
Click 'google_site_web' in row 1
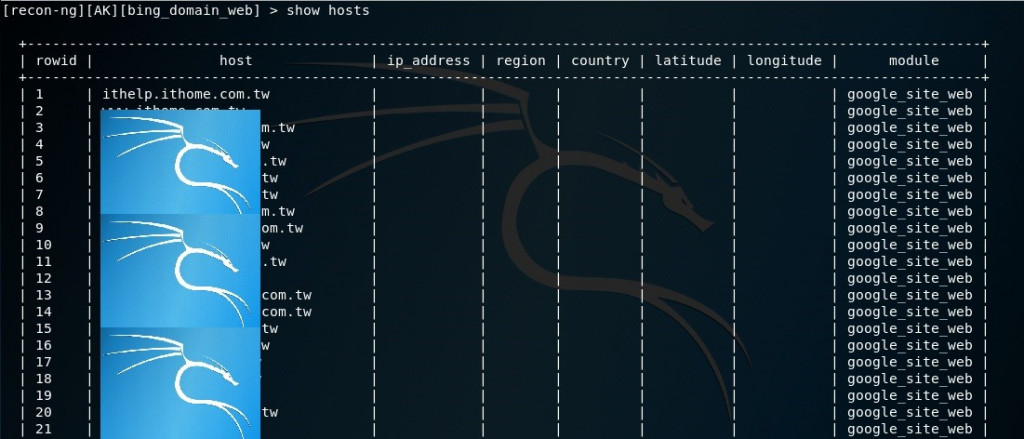click(910, 94)
